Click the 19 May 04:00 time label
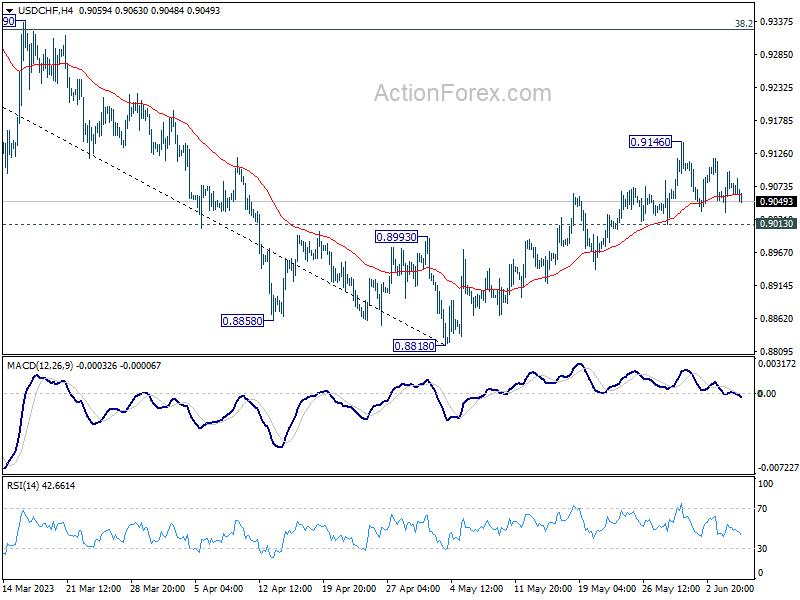This screenshot has height=600, width=800. [x=607, y=589]
